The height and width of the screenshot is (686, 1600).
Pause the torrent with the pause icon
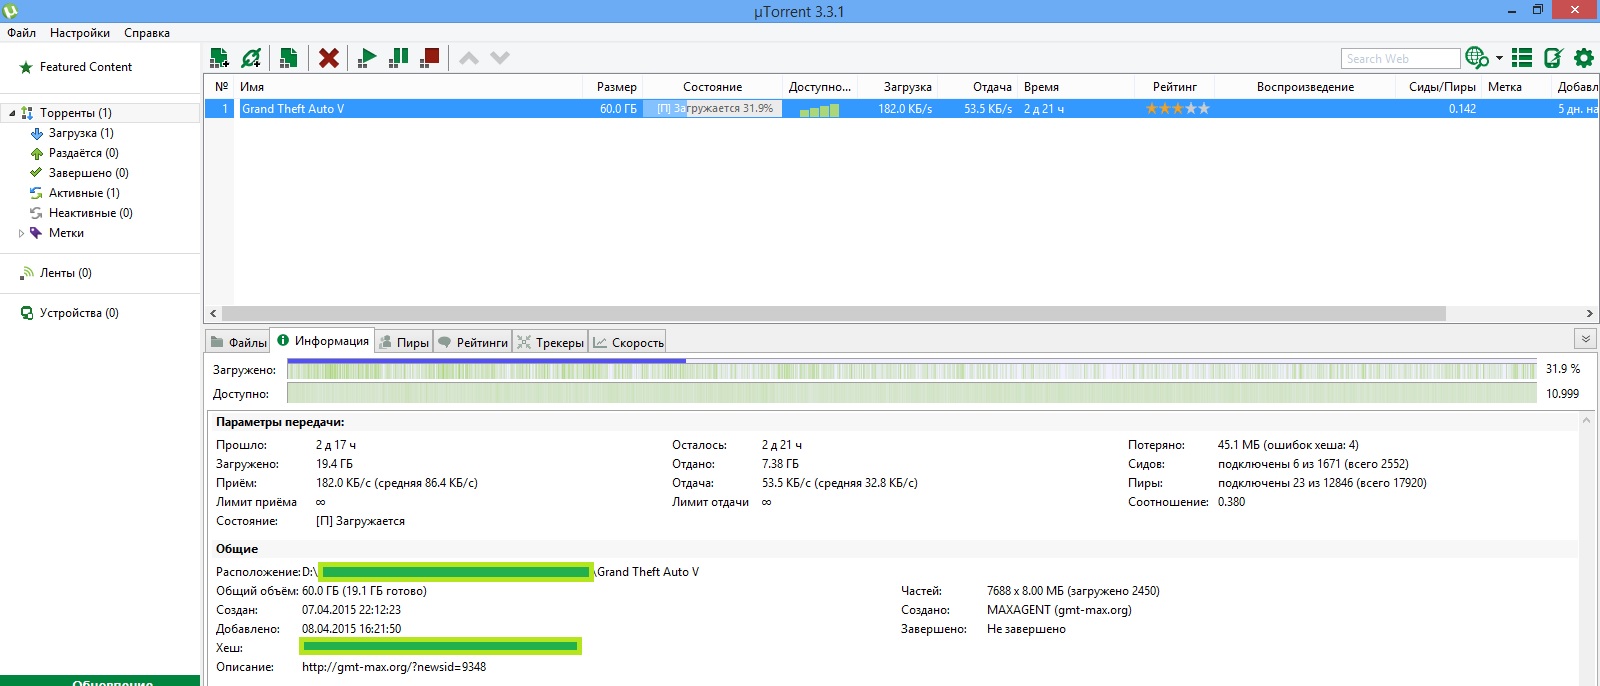(398, 58)
